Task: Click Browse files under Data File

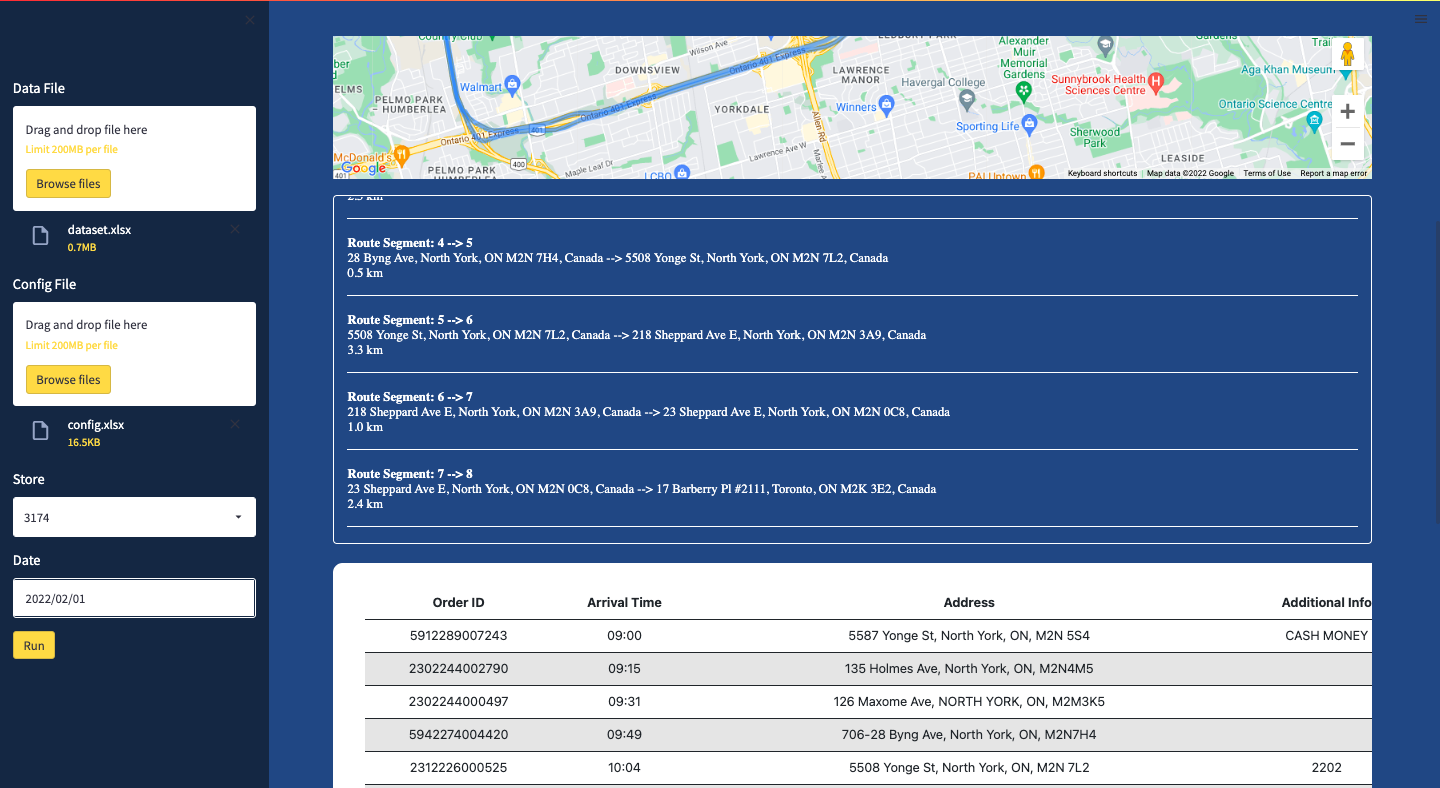Action: [68, 183]
